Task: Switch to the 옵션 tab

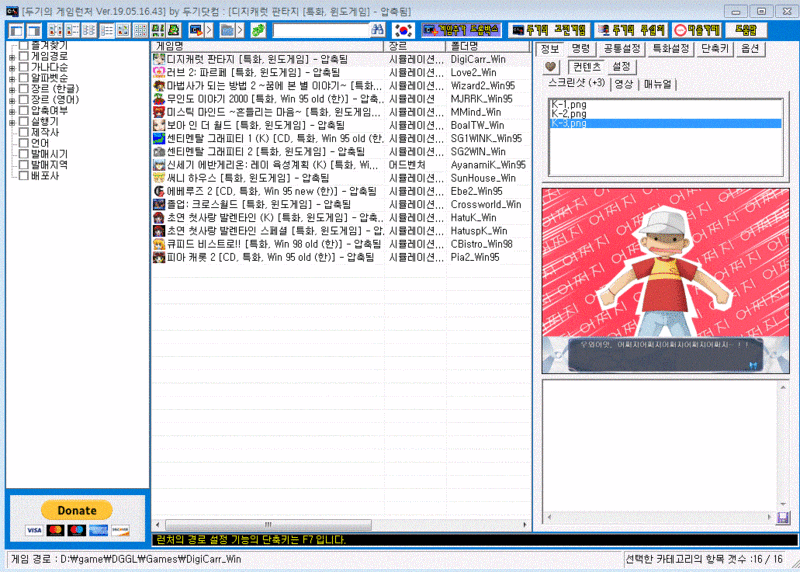Action: click(x=750, y=48)
